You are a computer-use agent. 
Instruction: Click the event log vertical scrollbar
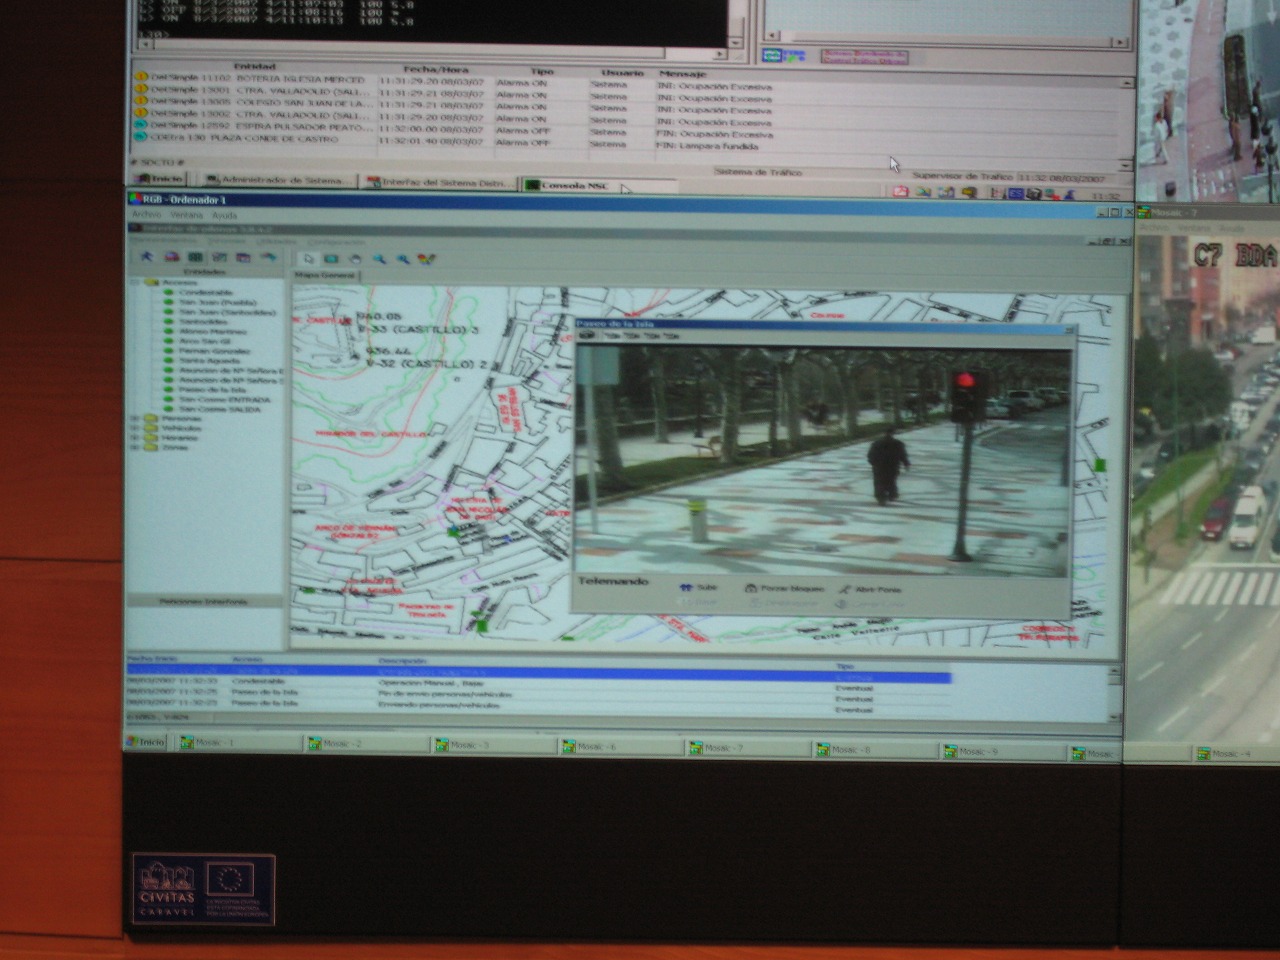pos(1114,694)
